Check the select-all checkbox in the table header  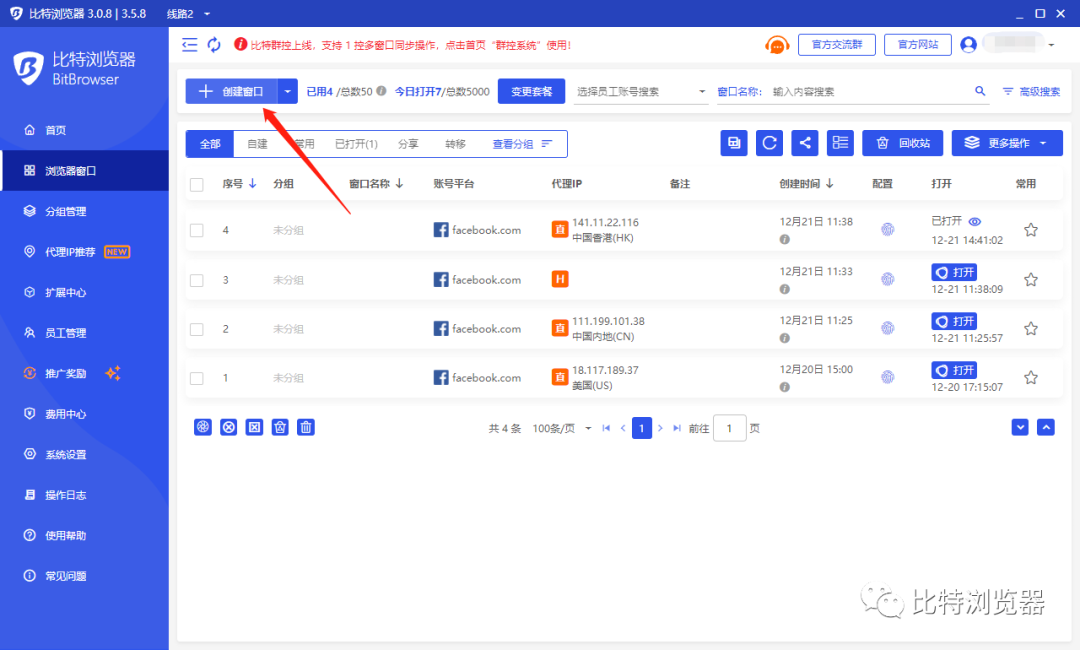[196, 184]
